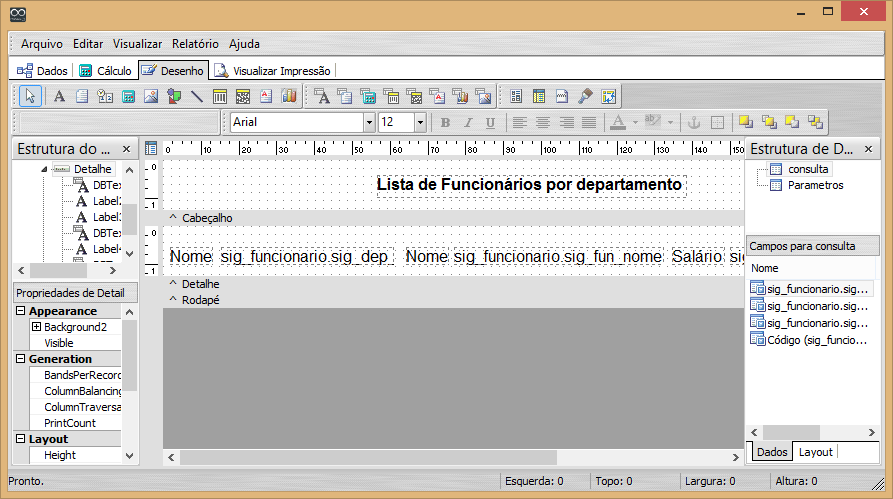Choose the Image component tool
Image resolution: width=893 pixels, height=499 pixels.
click(x=151, y=97)
